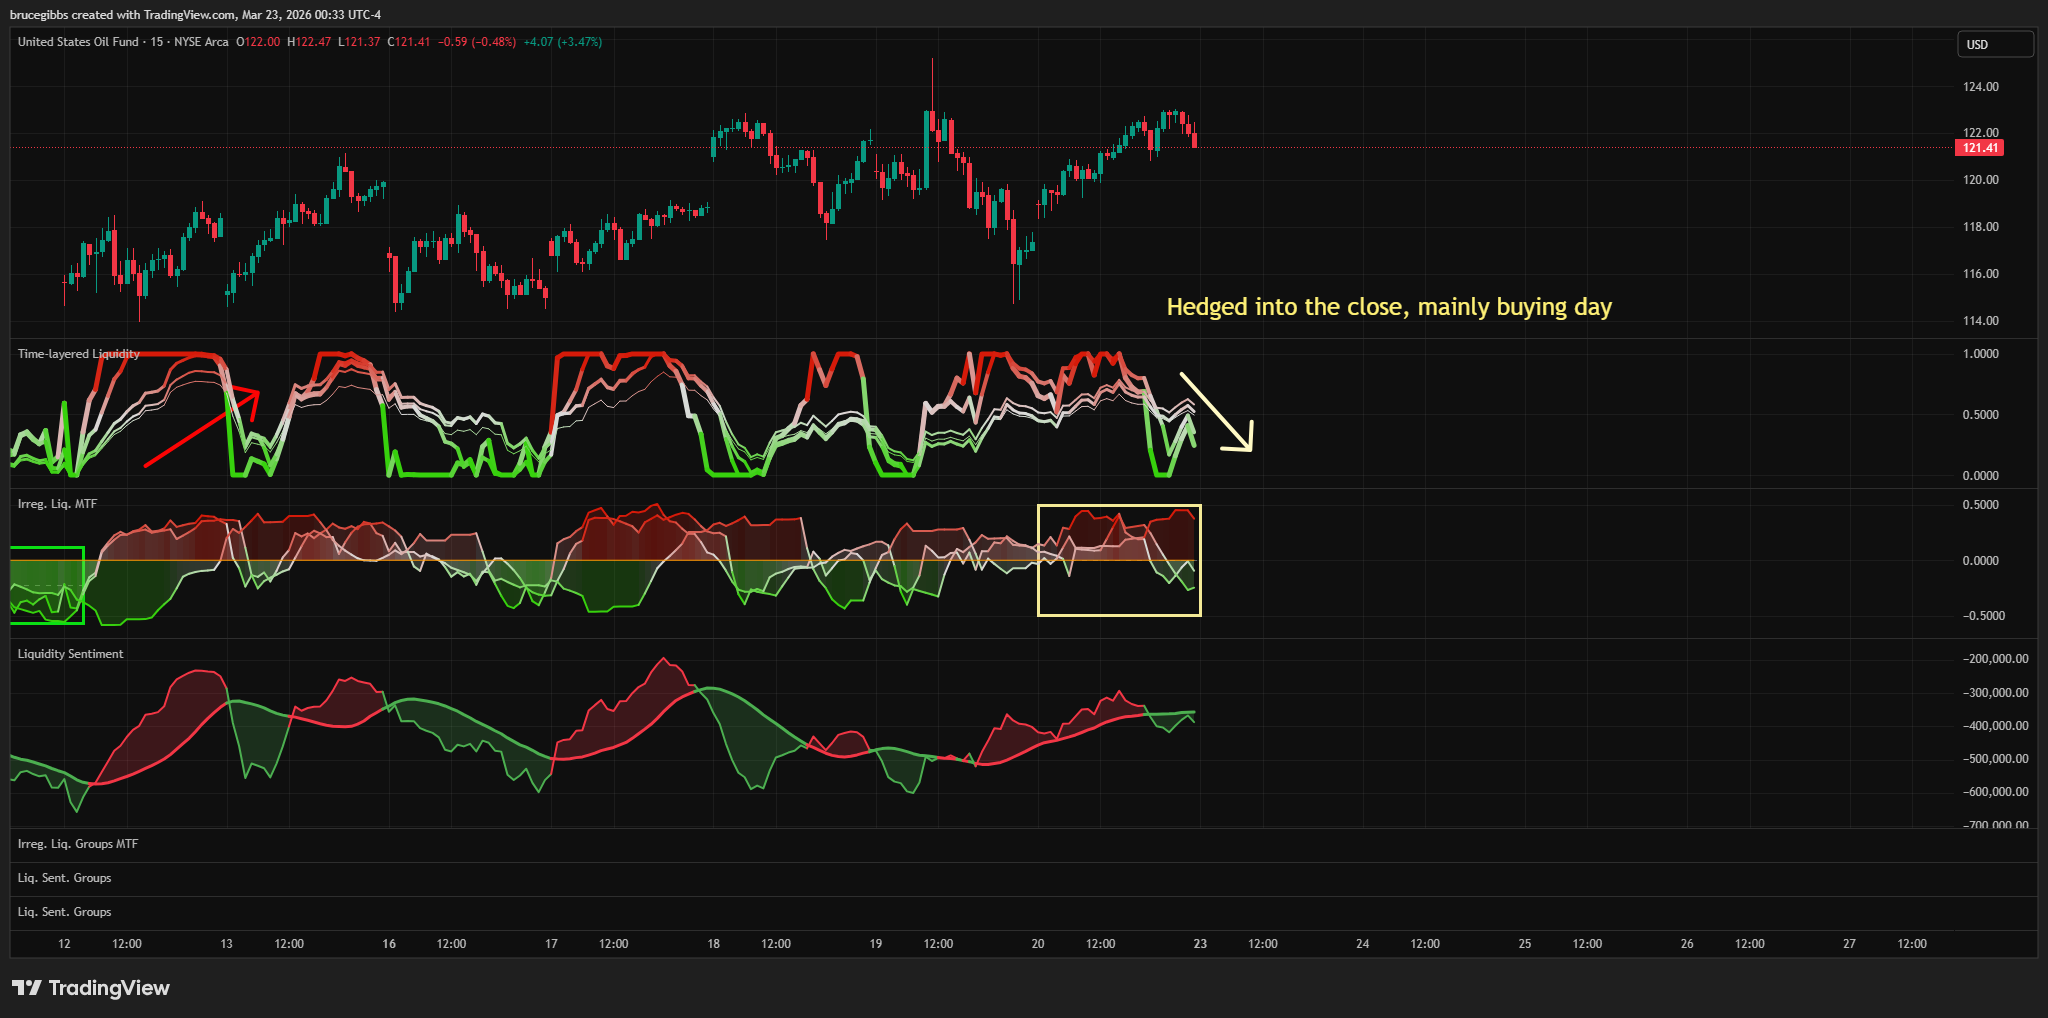Click date label 18 on time axis

[713, 944]
